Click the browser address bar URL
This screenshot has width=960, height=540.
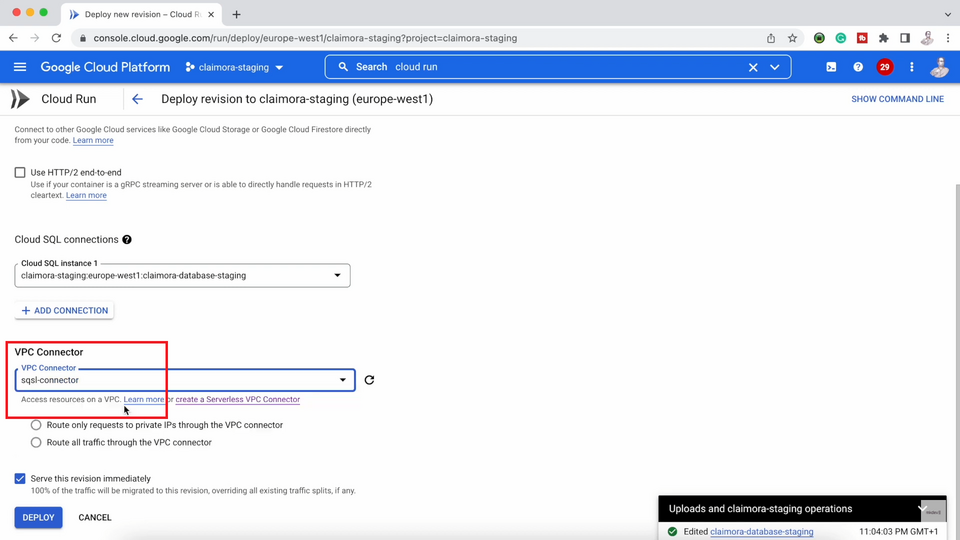click(x=305, y=38)
